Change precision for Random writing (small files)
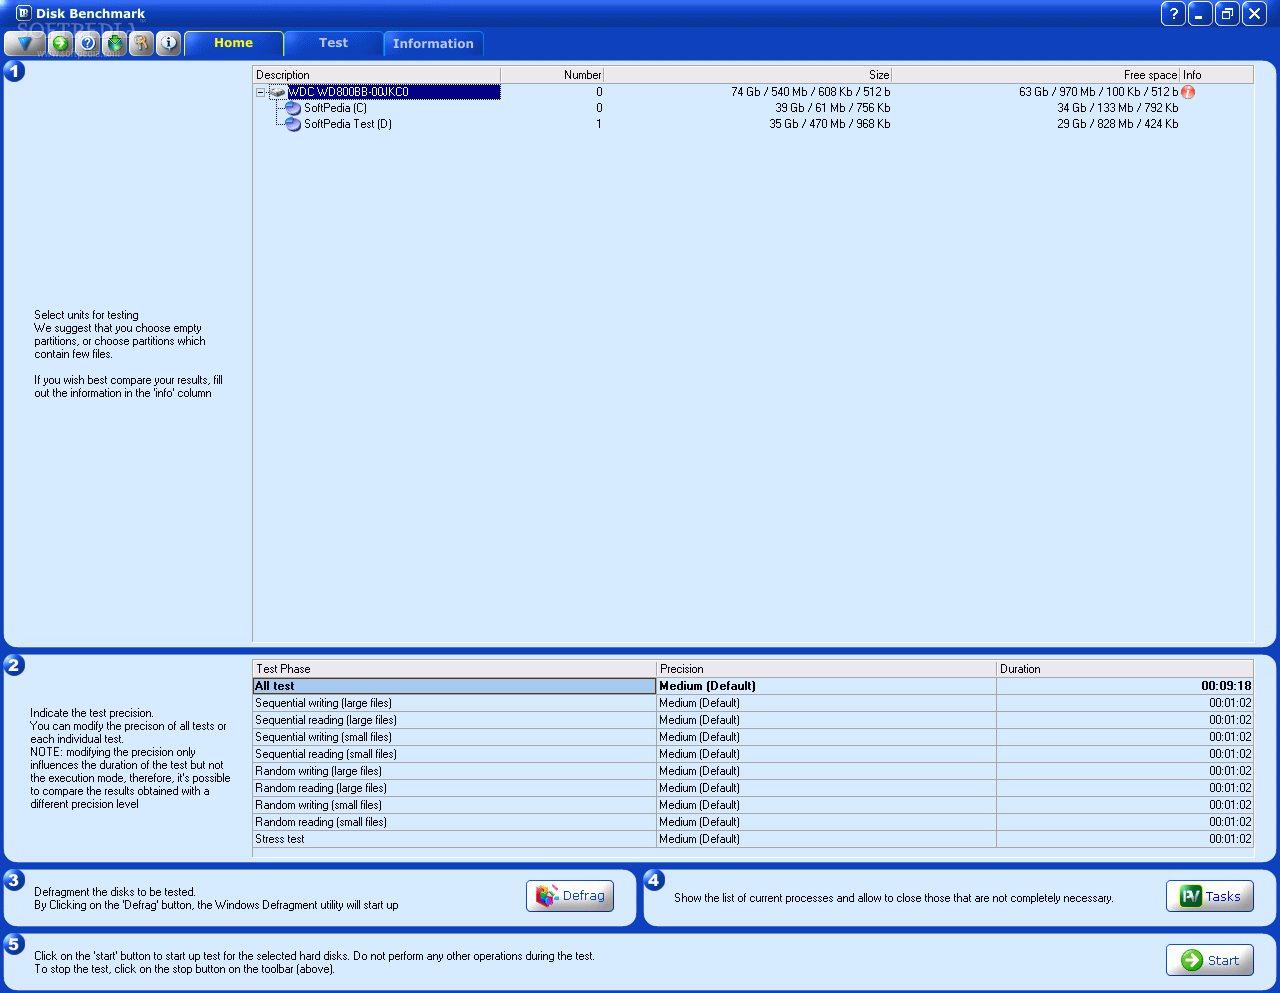 tap(826, 805)
